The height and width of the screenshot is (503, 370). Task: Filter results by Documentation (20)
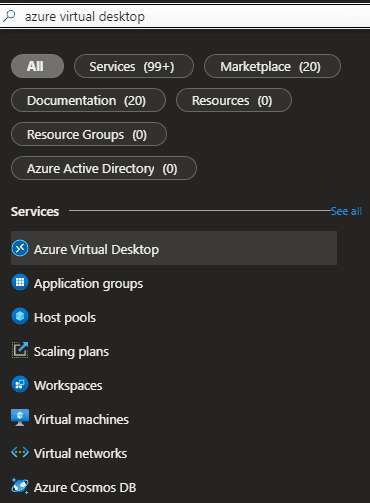point(88,100)
